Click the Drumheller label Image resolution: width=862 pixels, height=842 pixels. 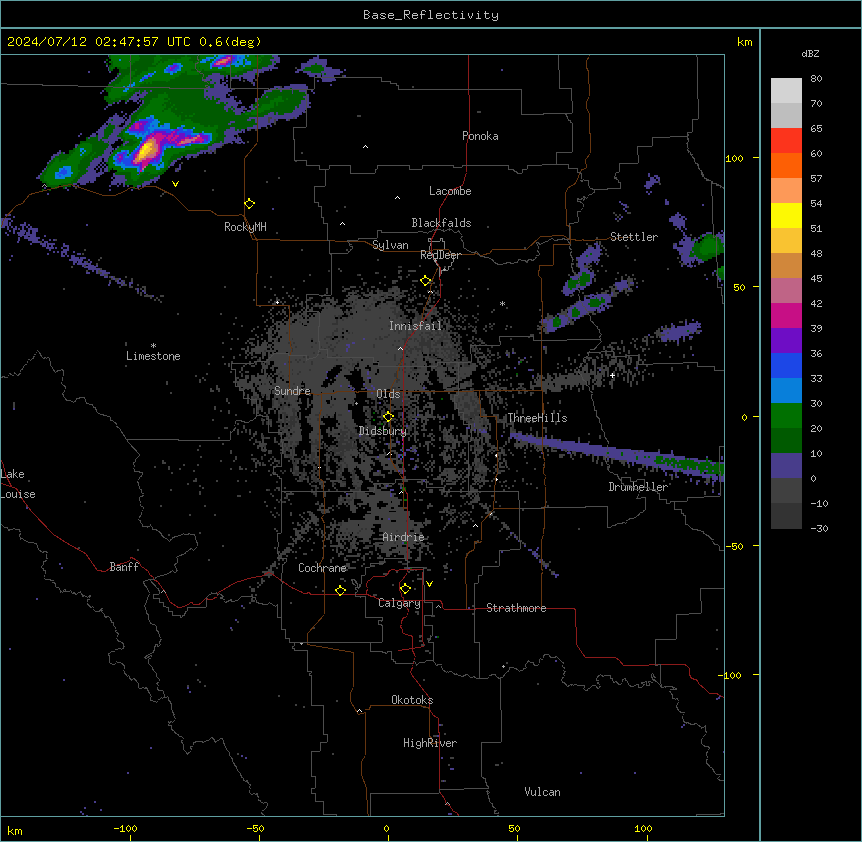638,487
